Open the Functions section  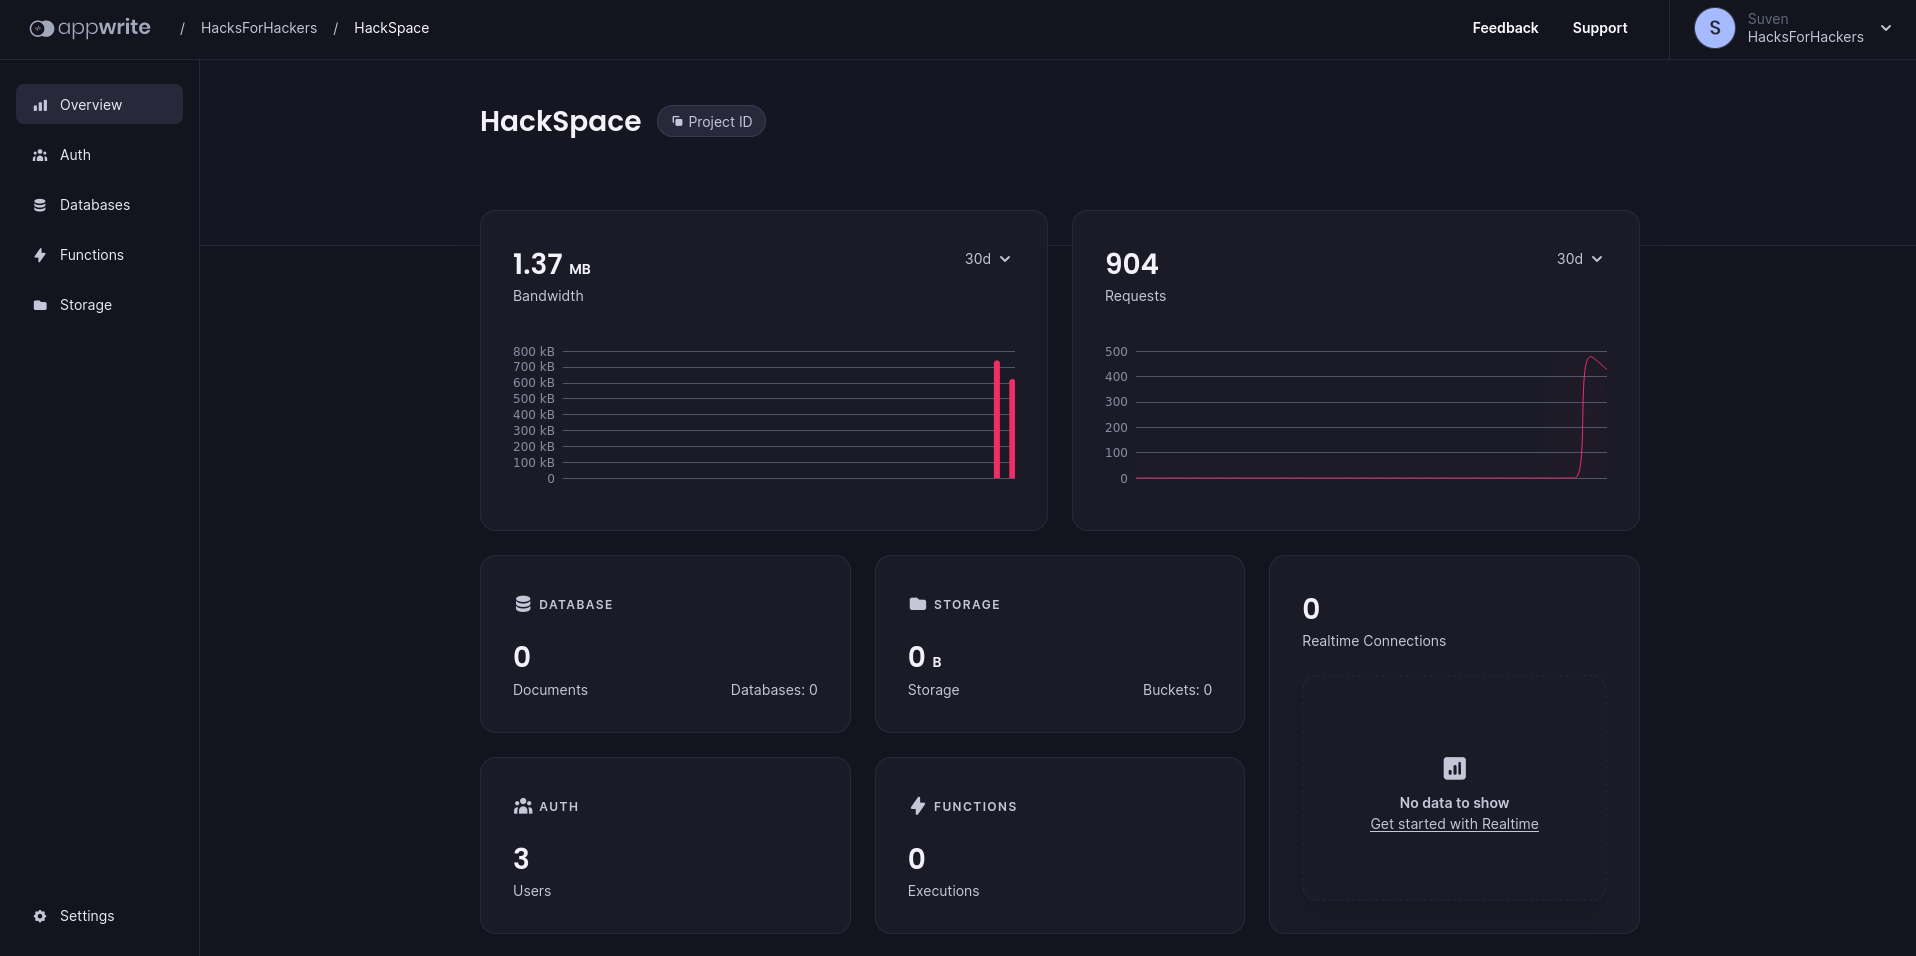[99, 255]
